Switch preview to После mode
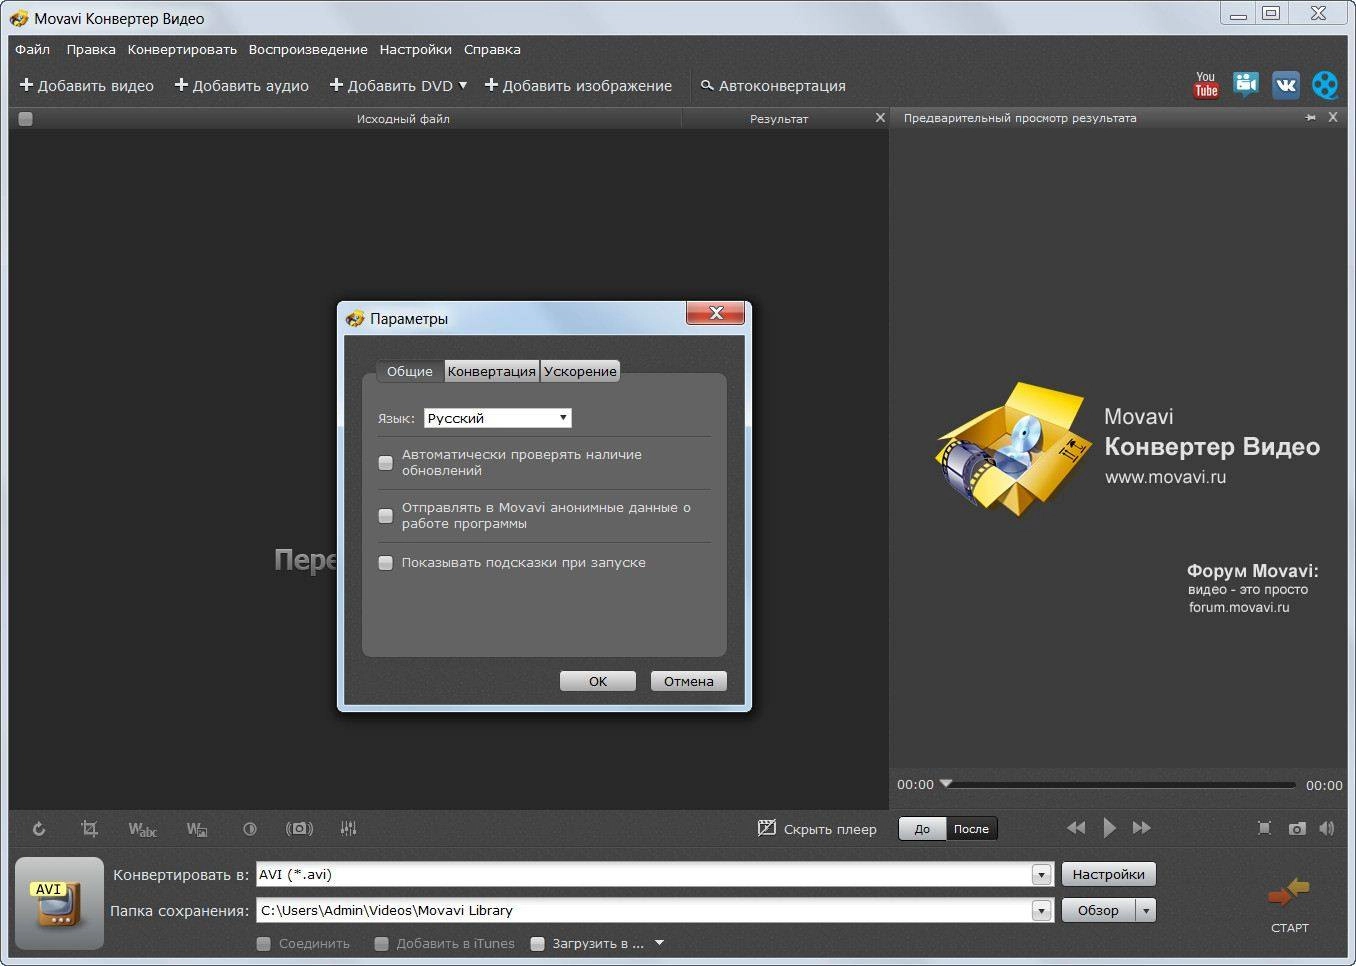 point(971,829)
